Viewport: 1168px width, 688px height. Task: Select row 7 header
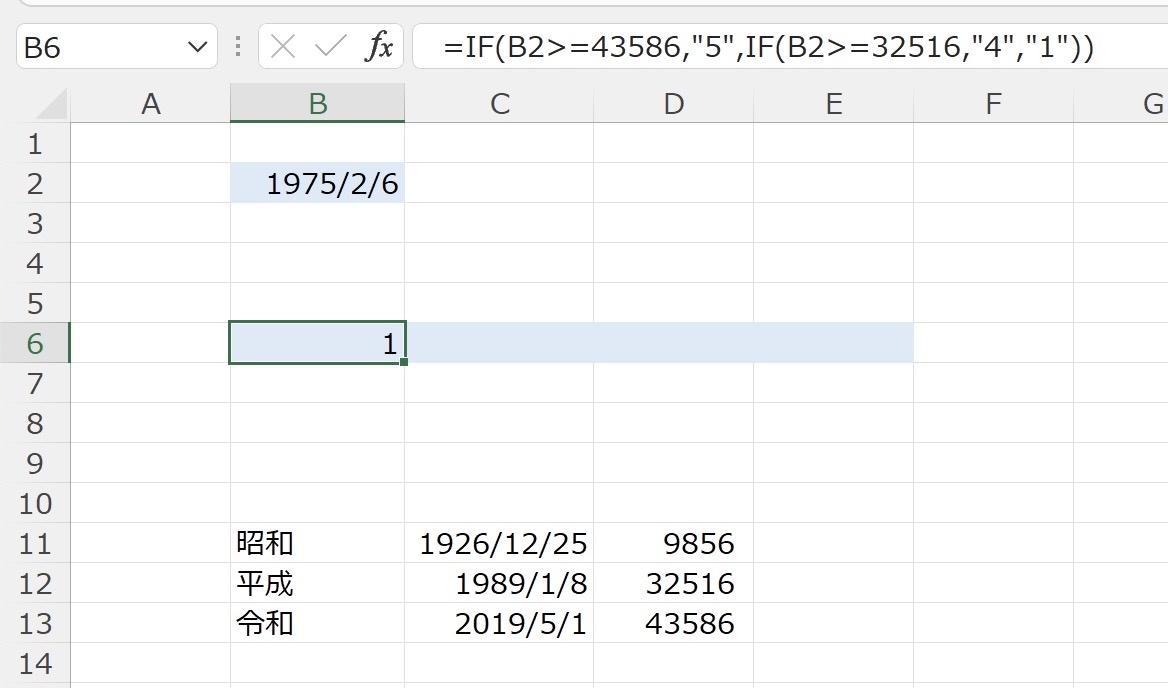pos(35,383)
